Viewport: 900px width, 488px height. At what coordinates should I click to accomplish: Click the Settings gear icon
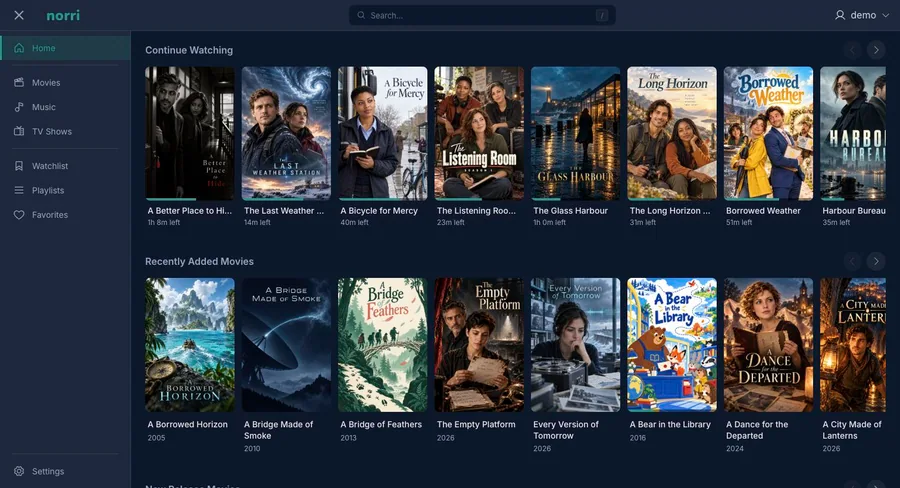19,471
